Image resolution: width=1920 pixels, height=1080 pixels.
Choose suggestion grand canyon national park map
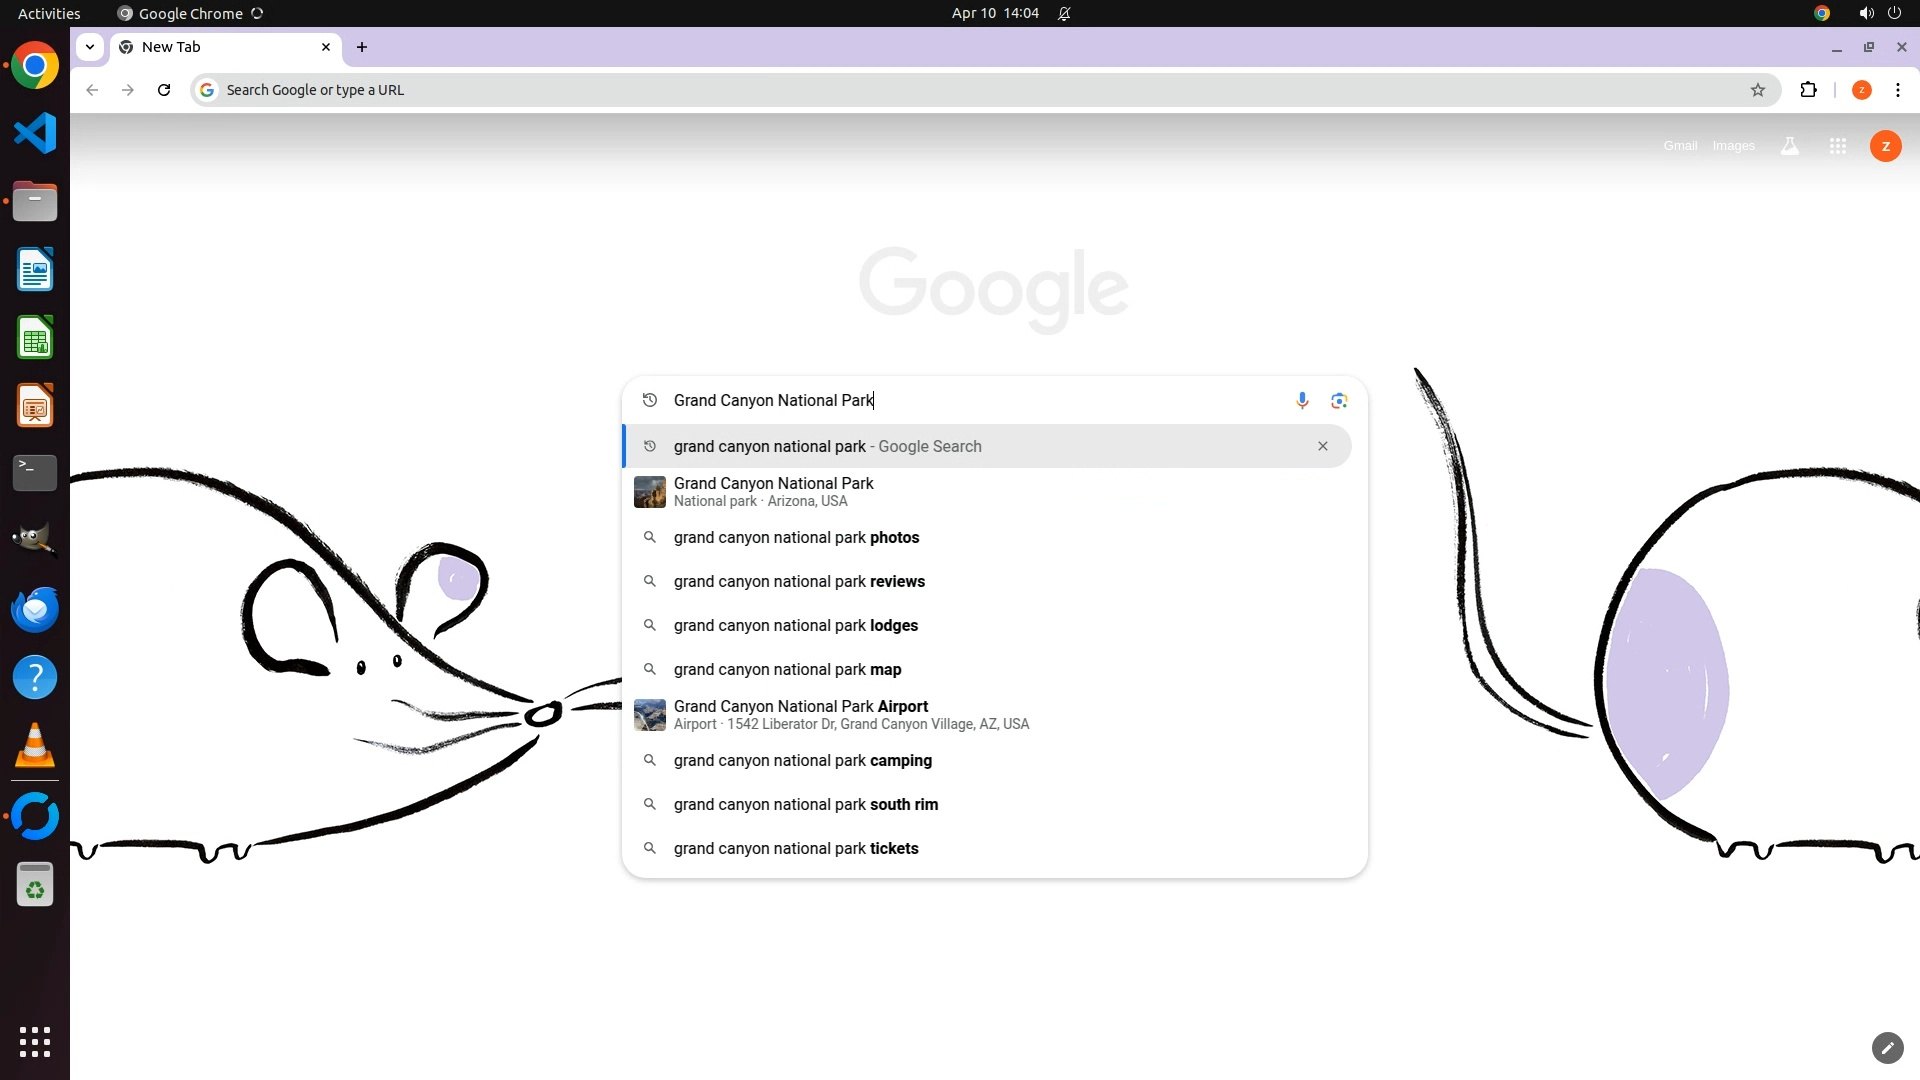click(787, 669)
